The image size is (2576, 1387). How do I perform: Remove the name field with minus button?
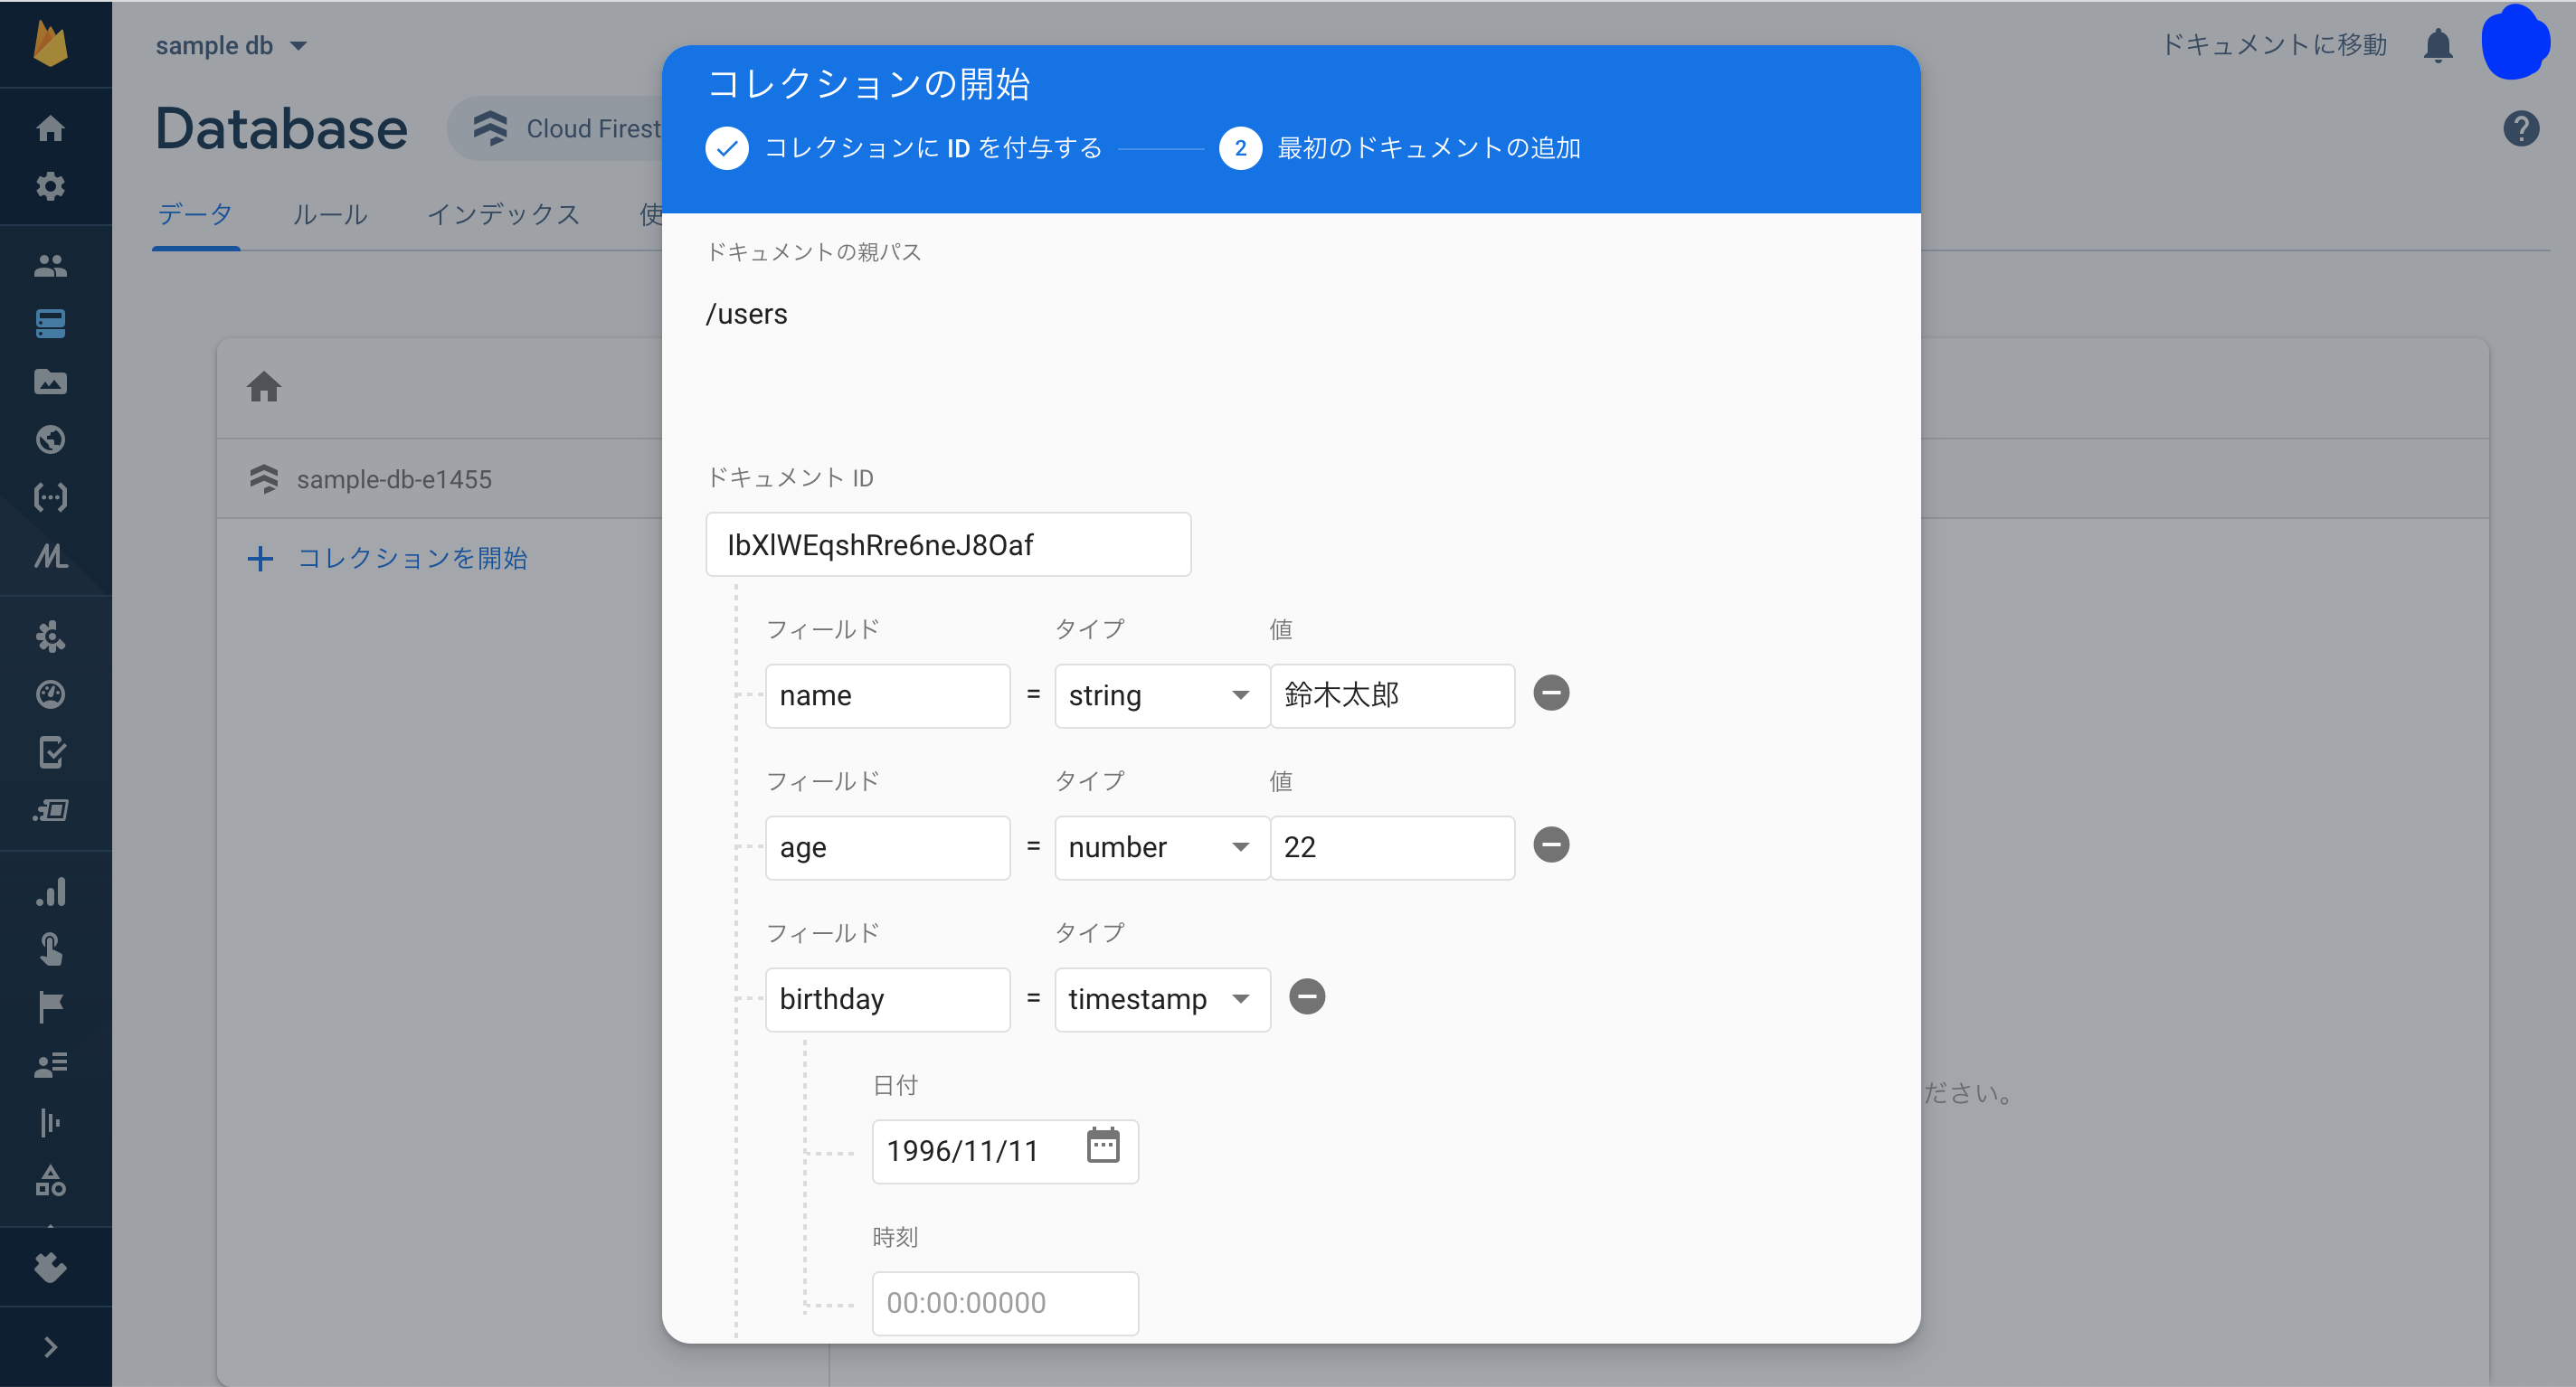1551,692
